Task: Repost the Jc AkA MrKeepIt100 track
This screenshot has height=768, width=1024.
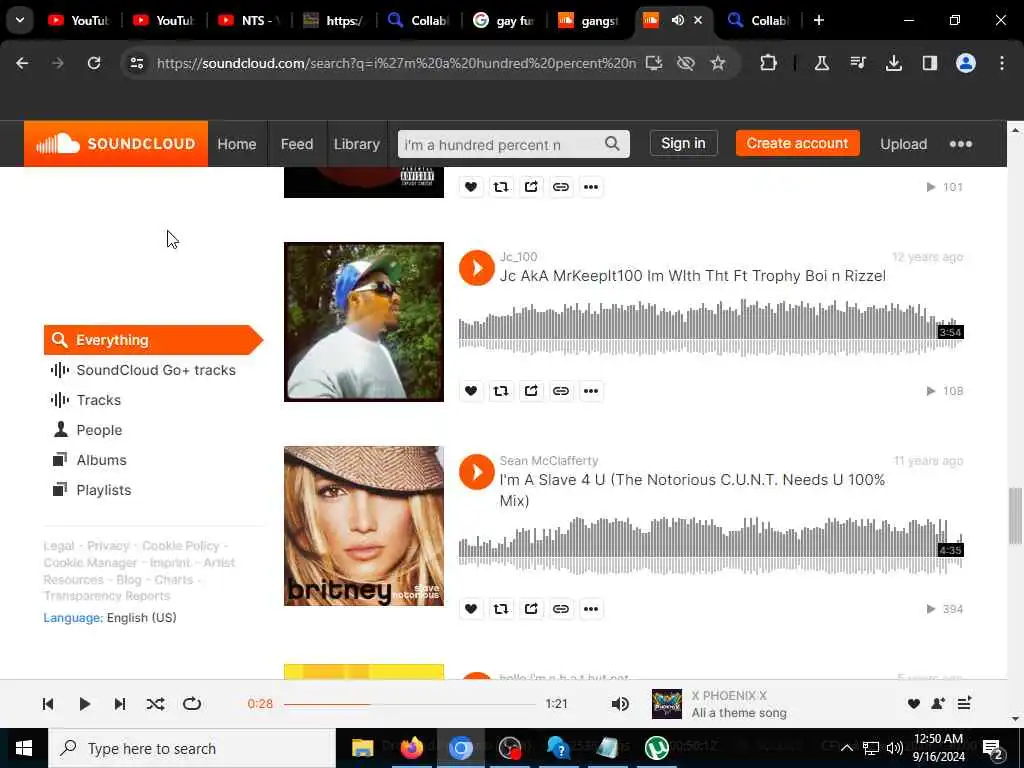Action: (x=501, y=391)
